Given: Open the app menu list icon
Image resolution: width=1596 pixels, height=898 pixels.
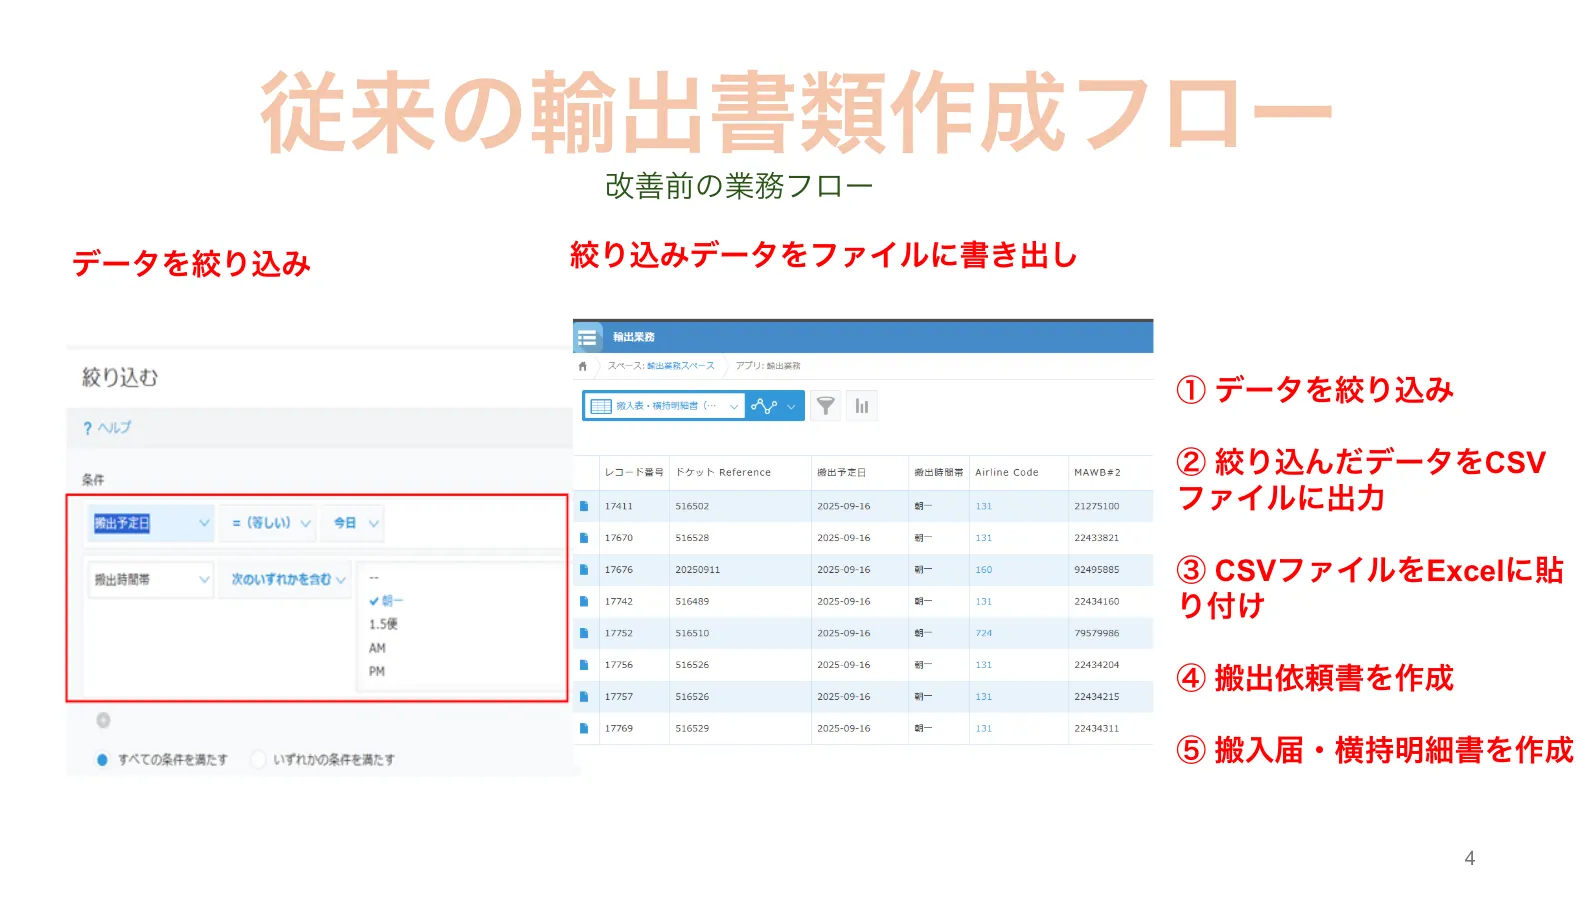Looking at the screenshot, I should click(587, 338).
